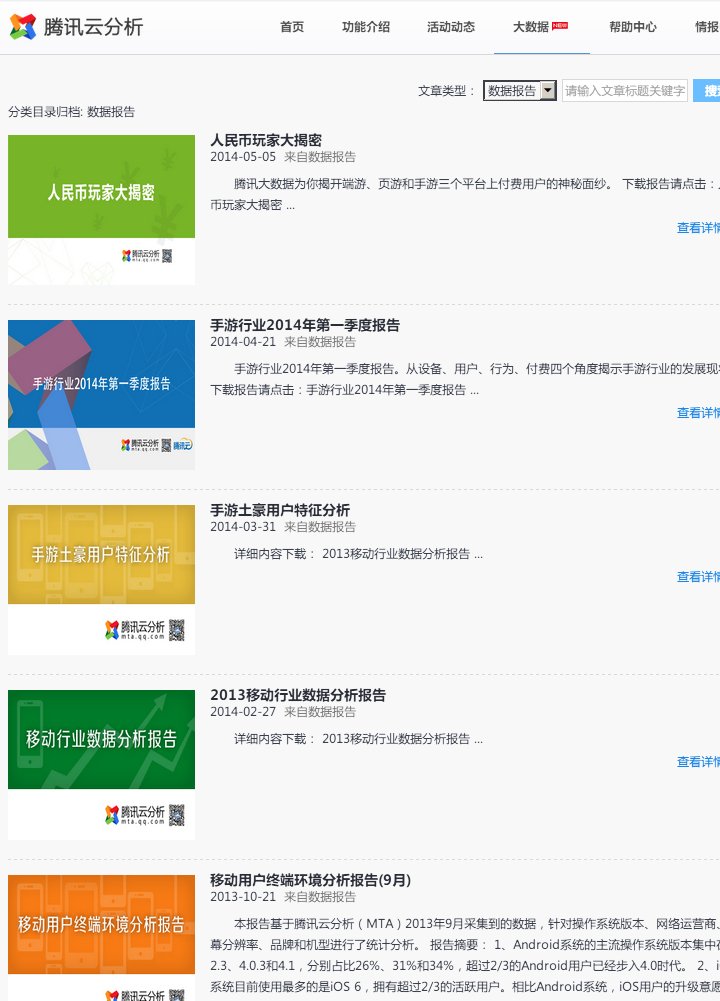Open the 移动行业数据分析报告 green thumbnail
720x1001 pixels.
coord(101,765)
